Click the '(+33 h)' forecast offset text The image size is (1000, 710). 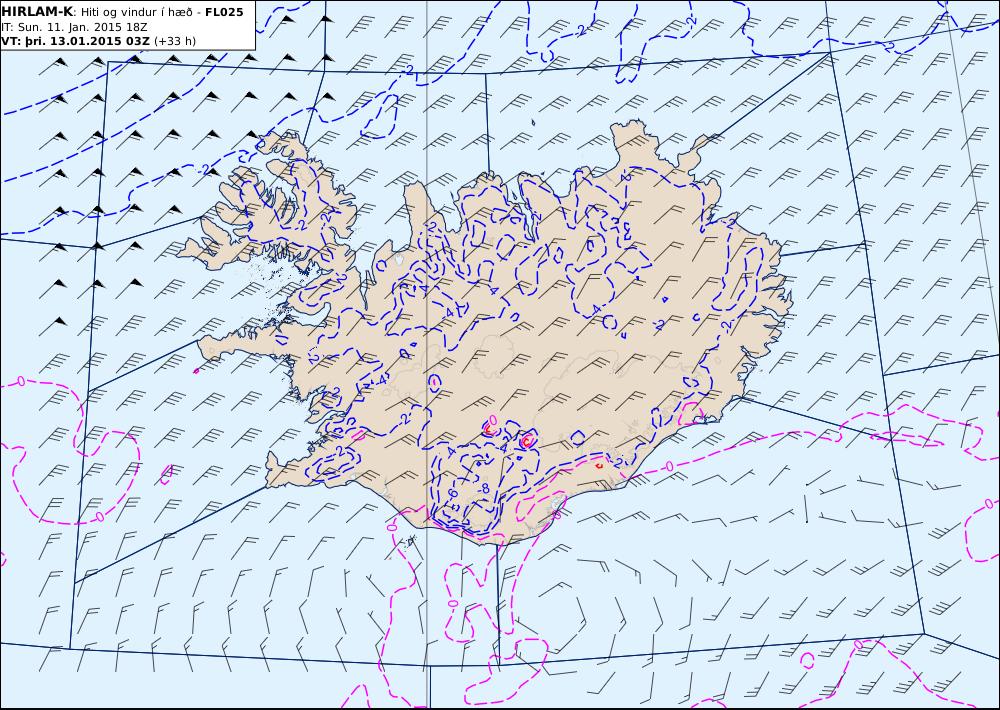click(175, 41)
